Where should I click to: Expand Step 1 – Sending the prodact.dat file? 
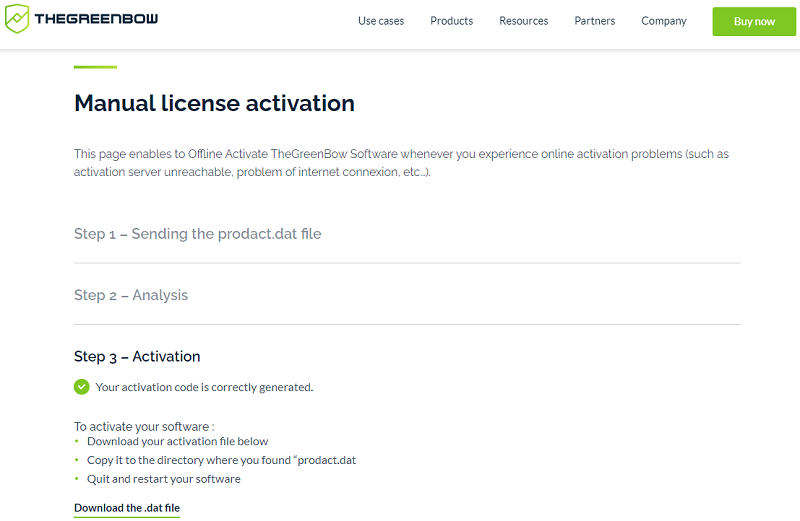point(197,234)
